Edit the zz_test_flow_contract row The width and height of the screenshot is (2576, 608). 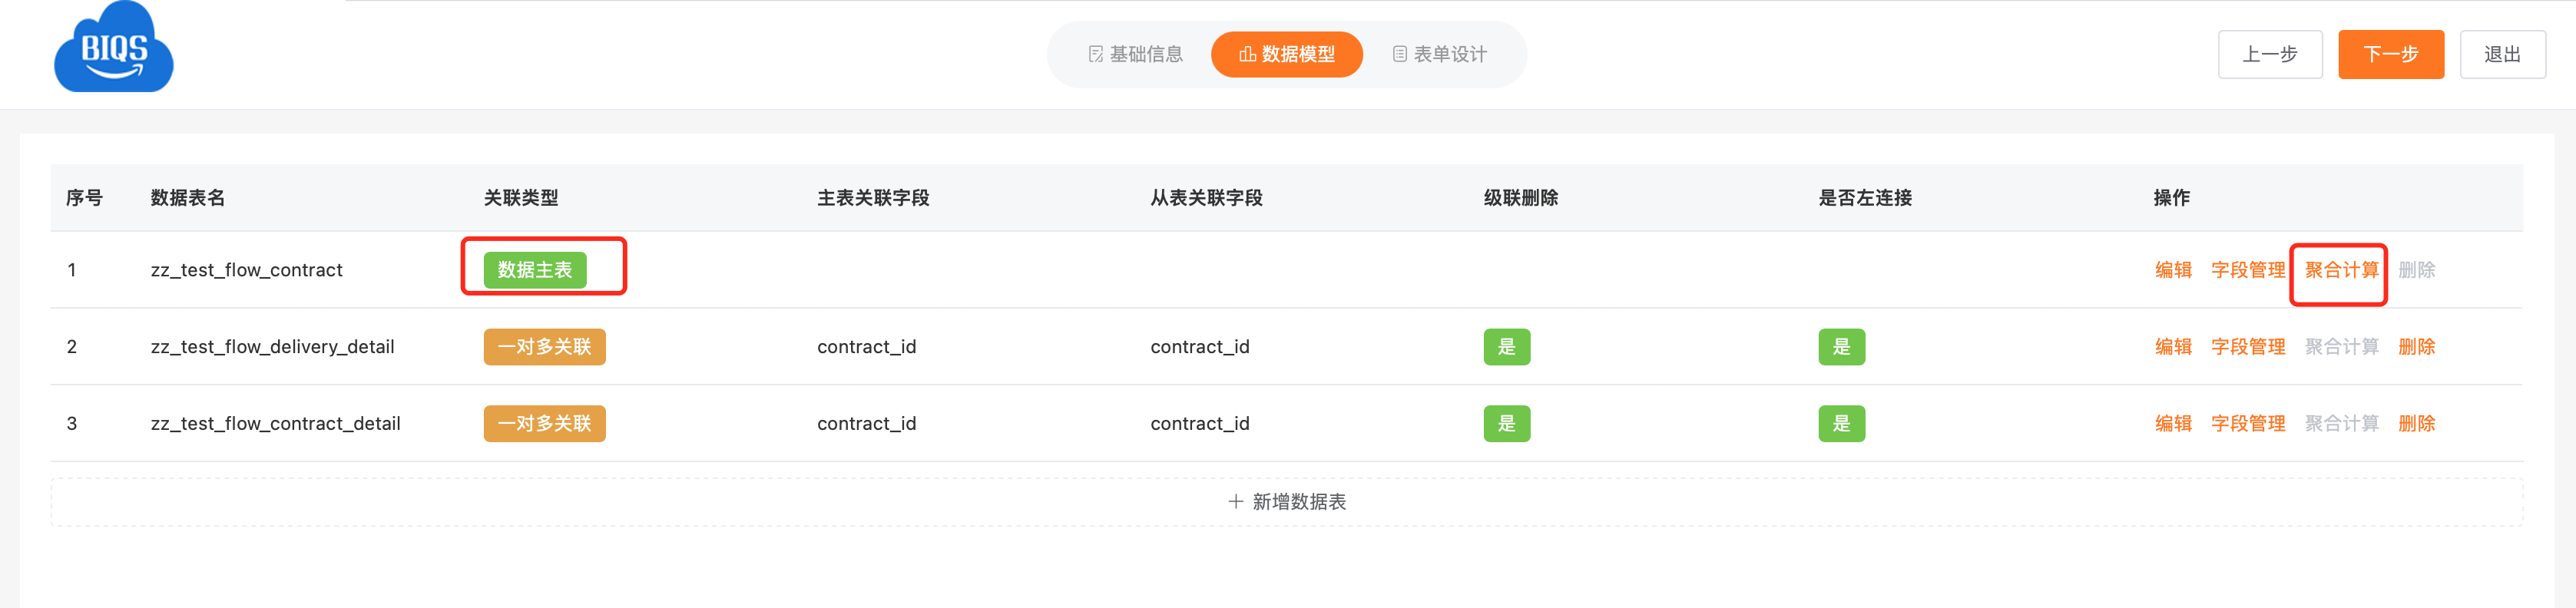(x=2172, y=270)
